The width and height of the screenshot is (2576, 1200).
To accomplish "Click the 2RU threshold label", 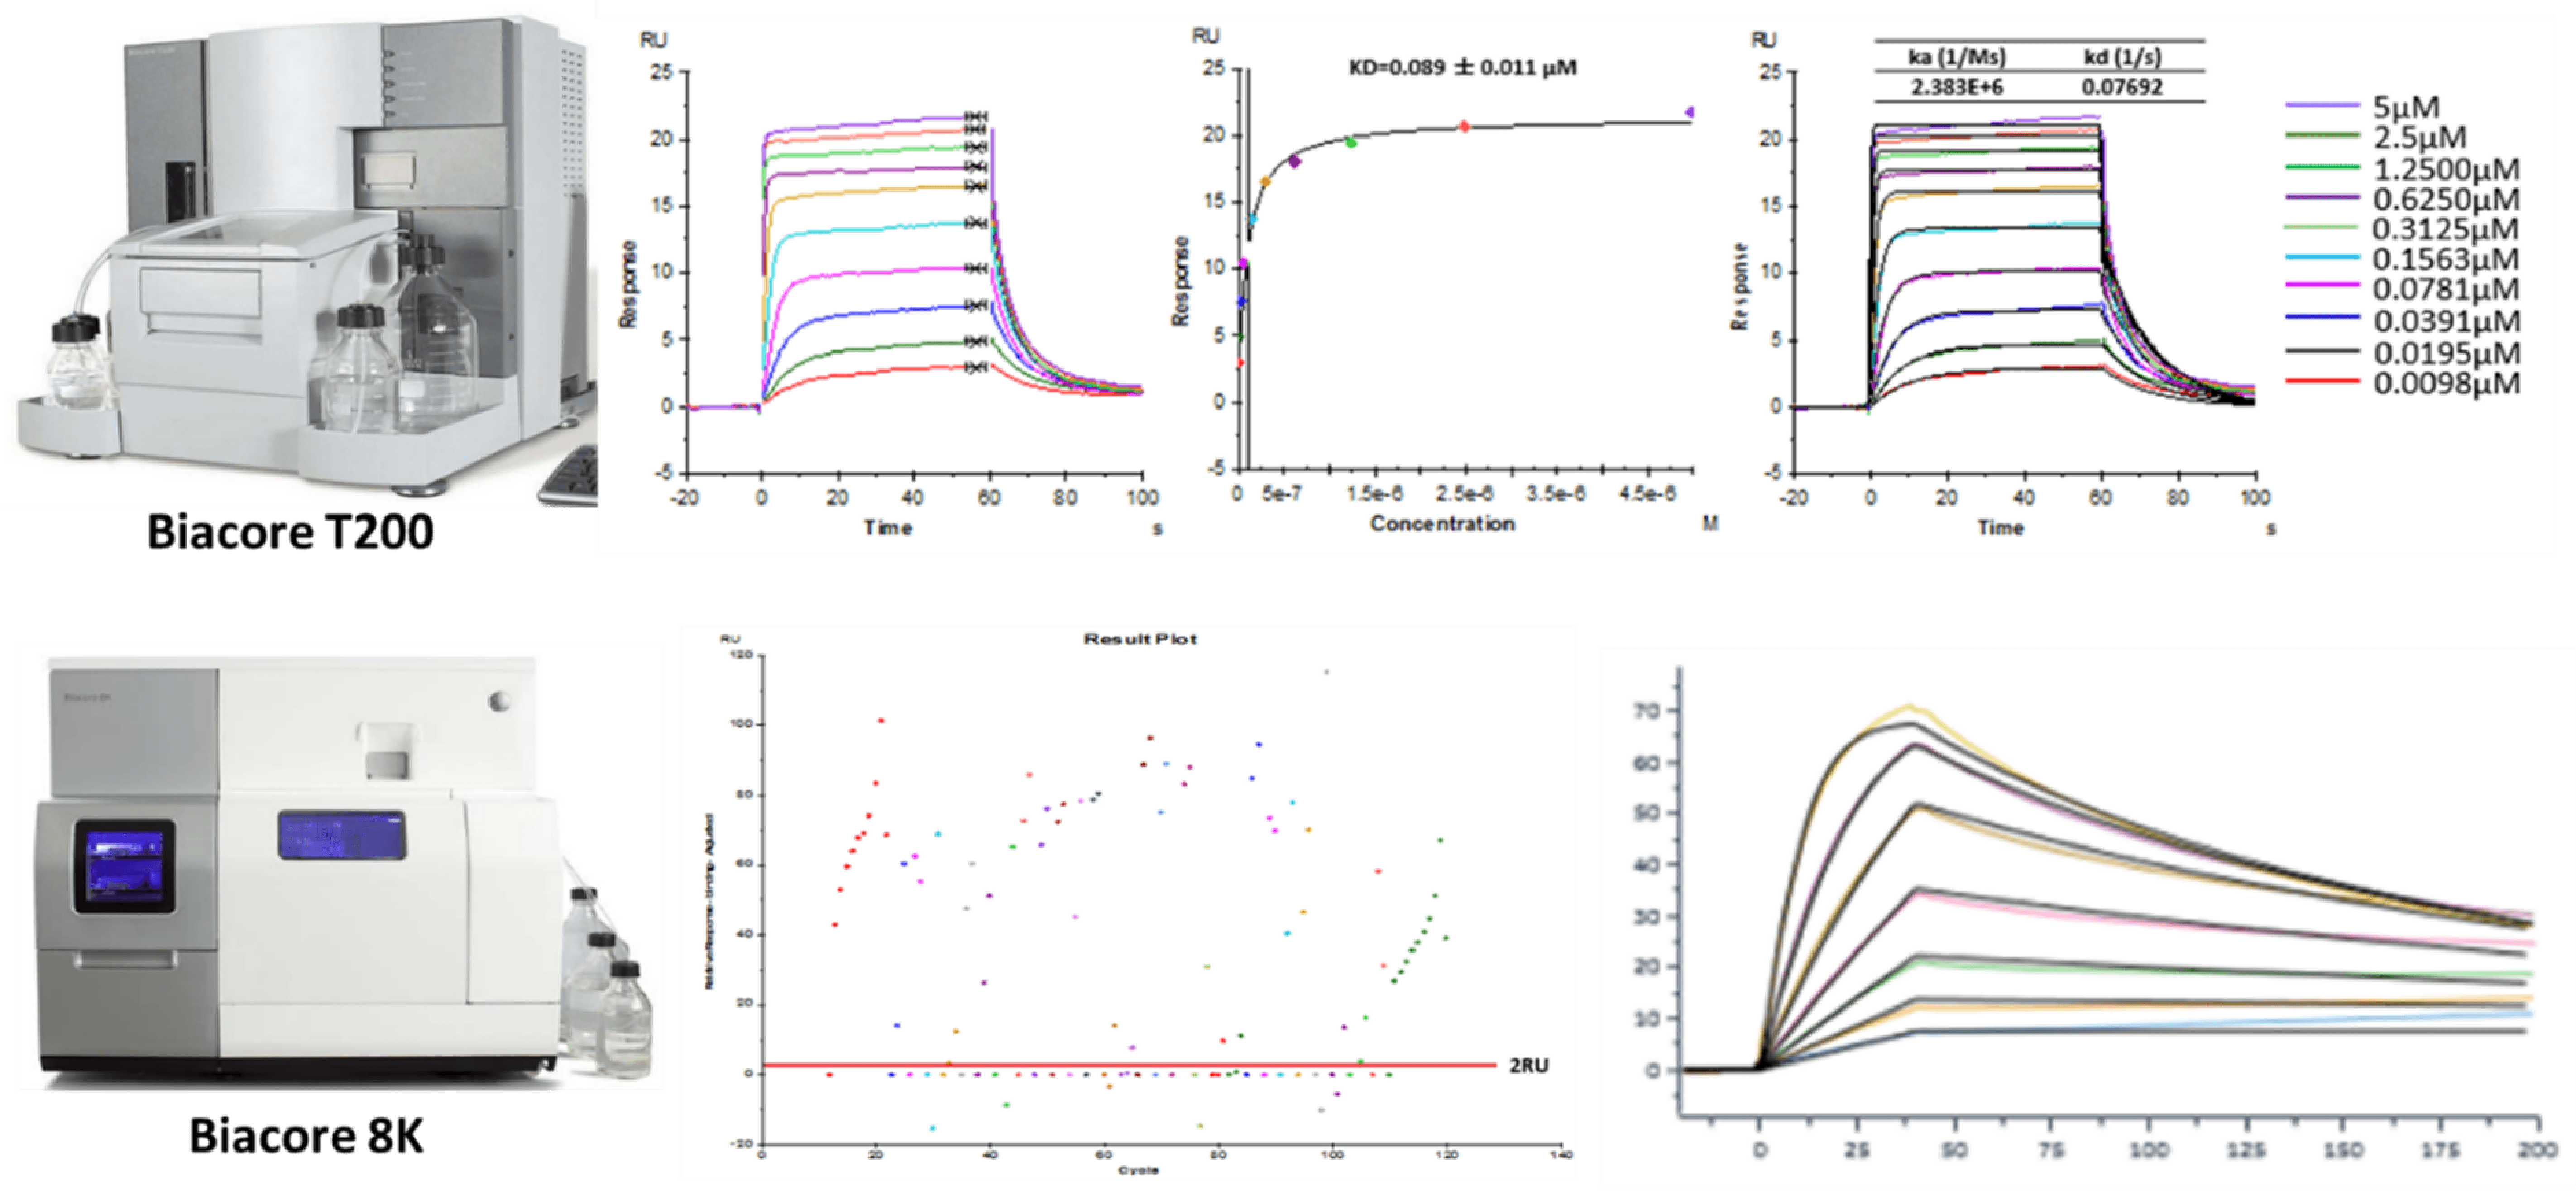I will [1529, 1066].
